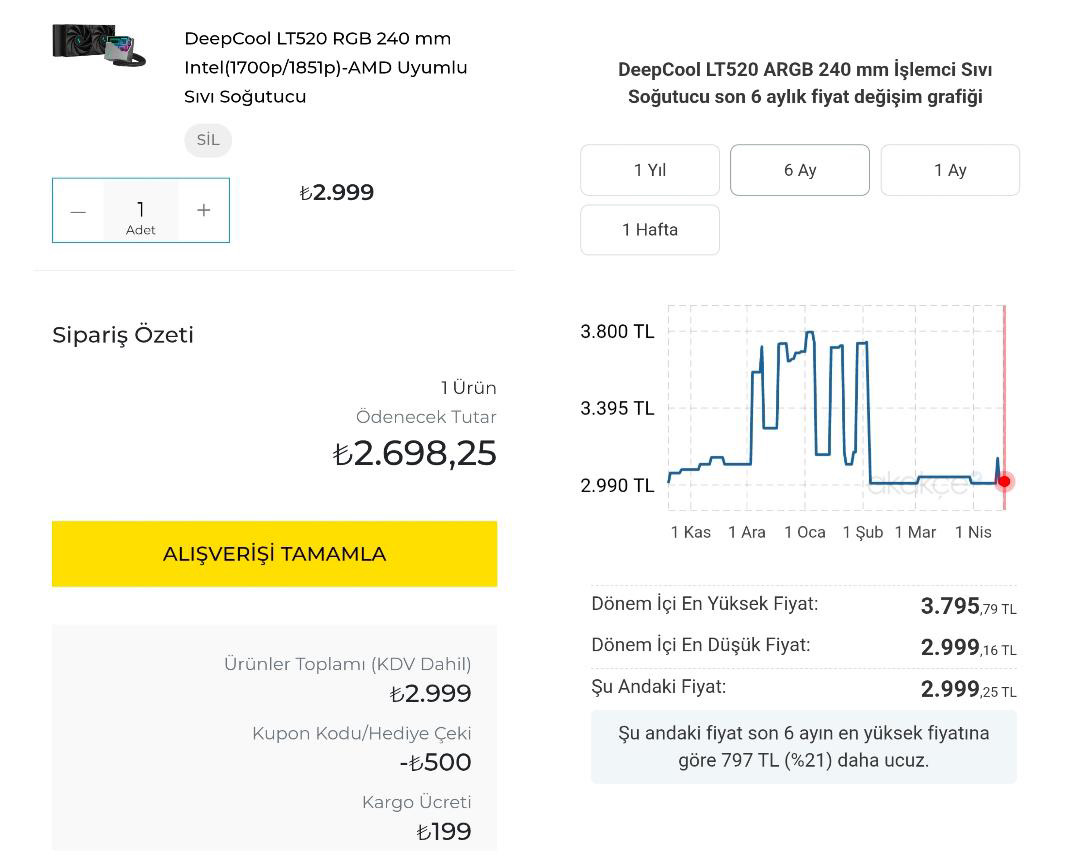Switch price chart to 1 Yıl
The width and height of the screenshot is (1080, 864).
pos(650,170)
